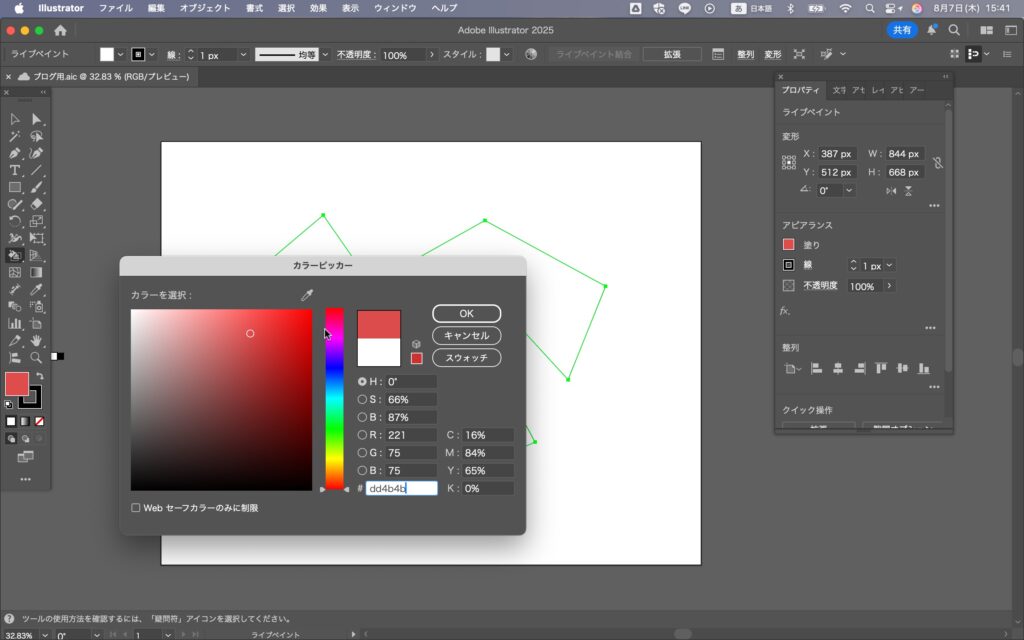Select the Magic Wand tool

[x=14, y=136]
